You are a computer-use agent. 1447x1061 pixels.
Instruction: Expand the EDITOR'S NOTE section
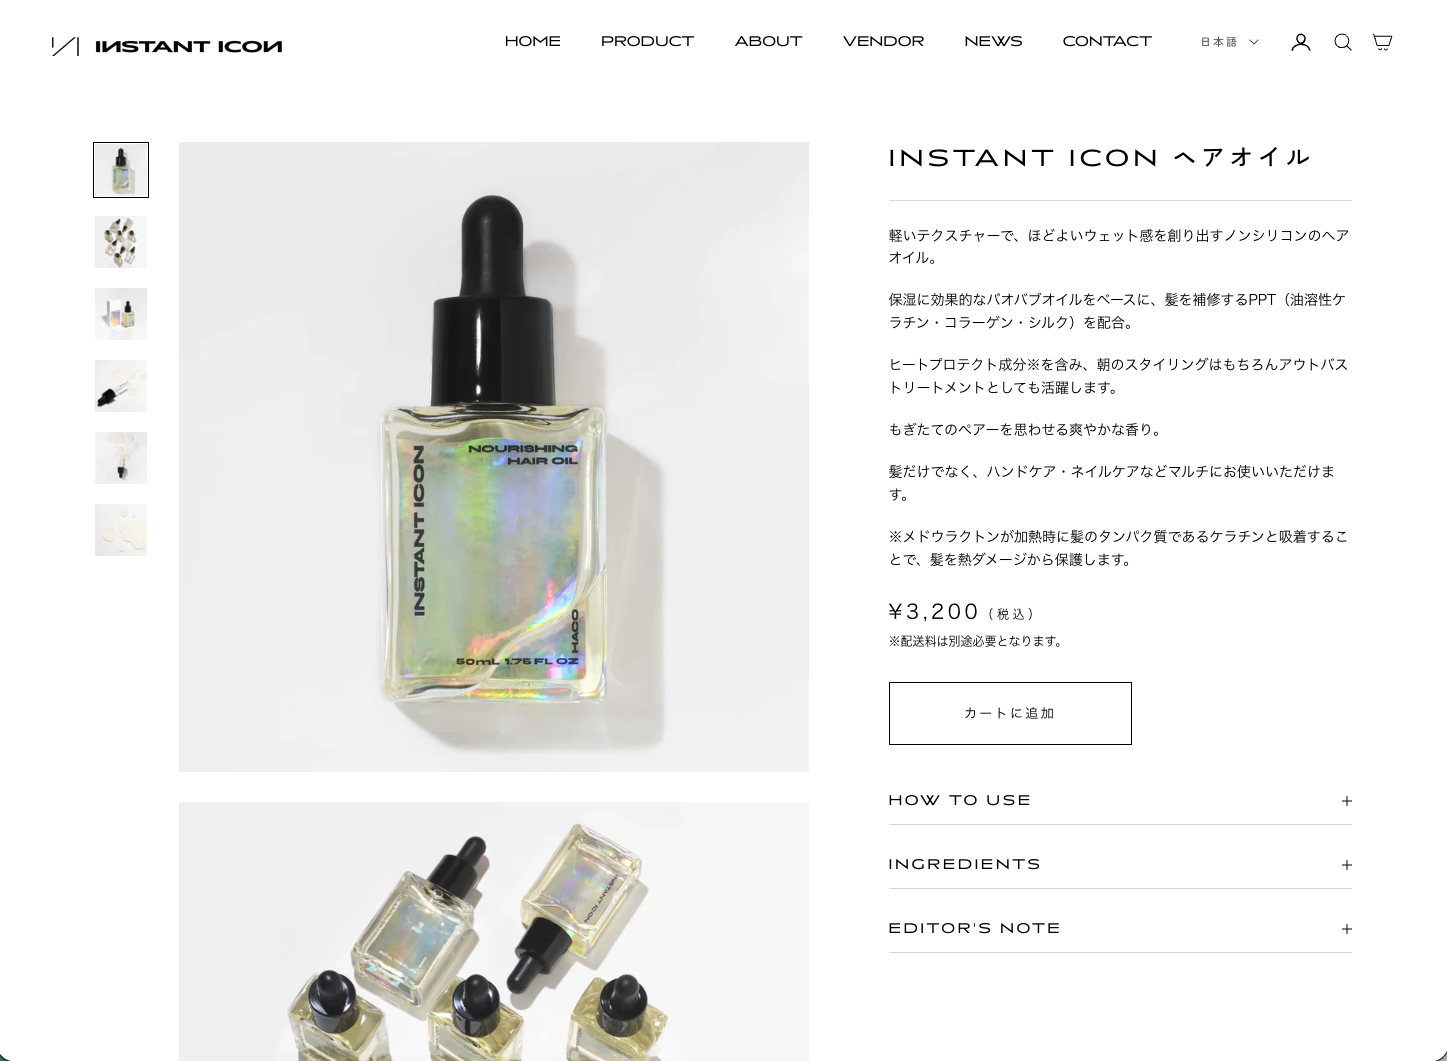pyautogui.click(x=1120, y=928)
